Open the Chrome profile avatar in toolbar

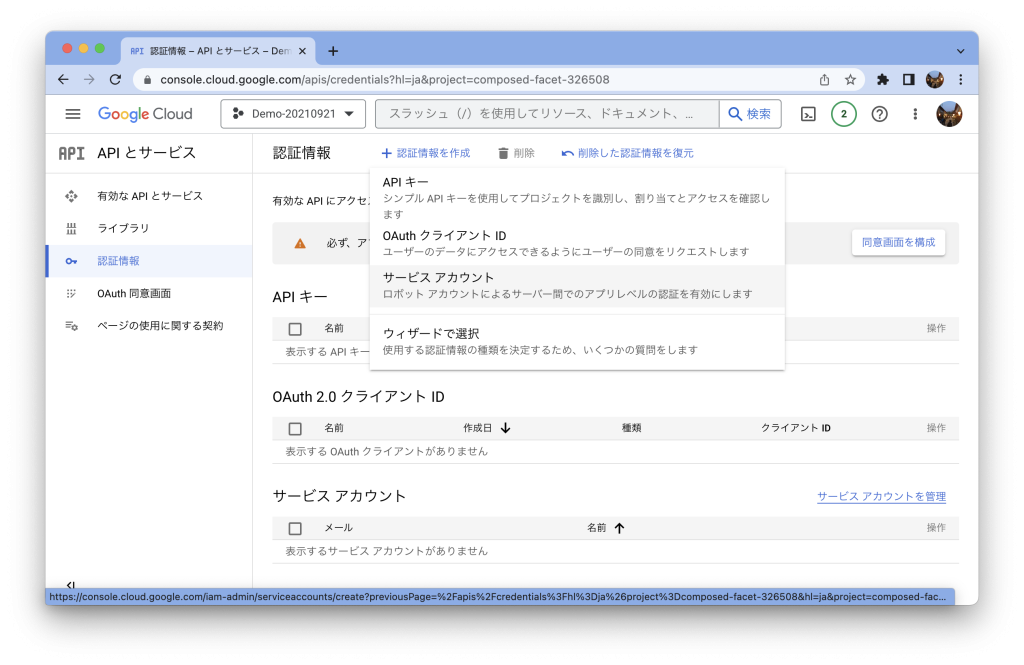tap(935, 80)
